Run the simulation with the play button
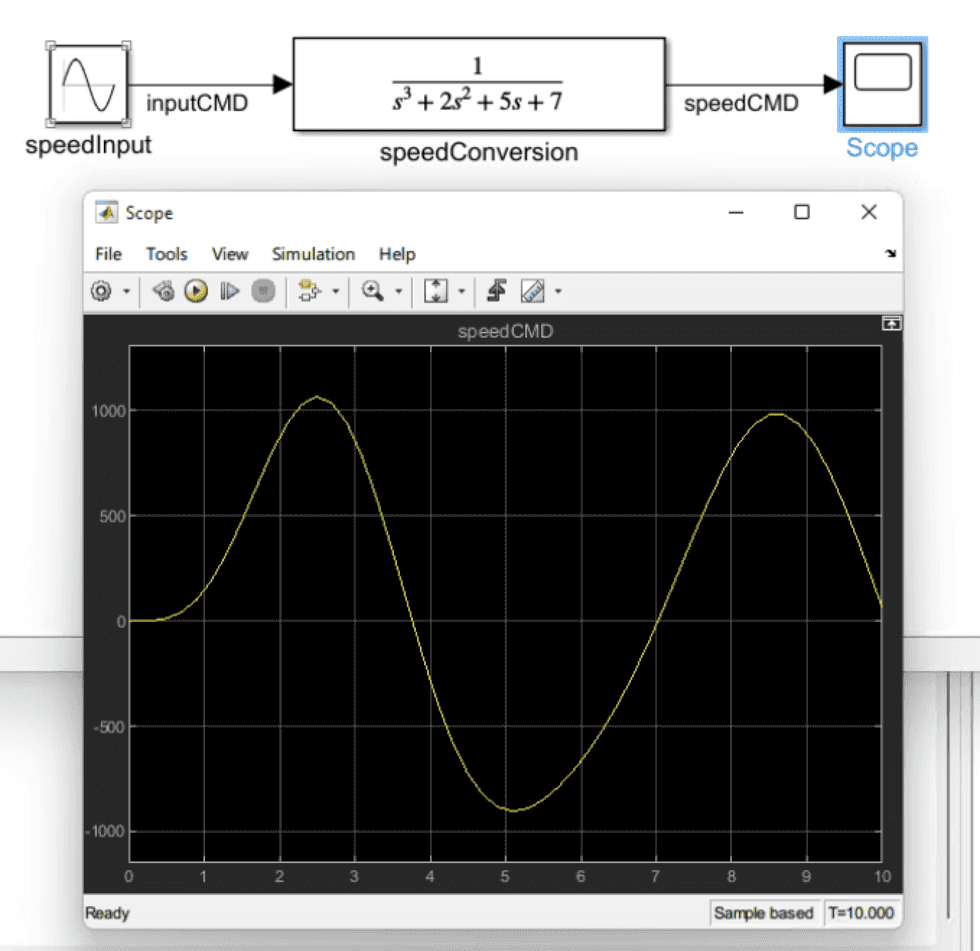This screenshot has height=951, width=980. pyautogui.click(x=196, y=291)
